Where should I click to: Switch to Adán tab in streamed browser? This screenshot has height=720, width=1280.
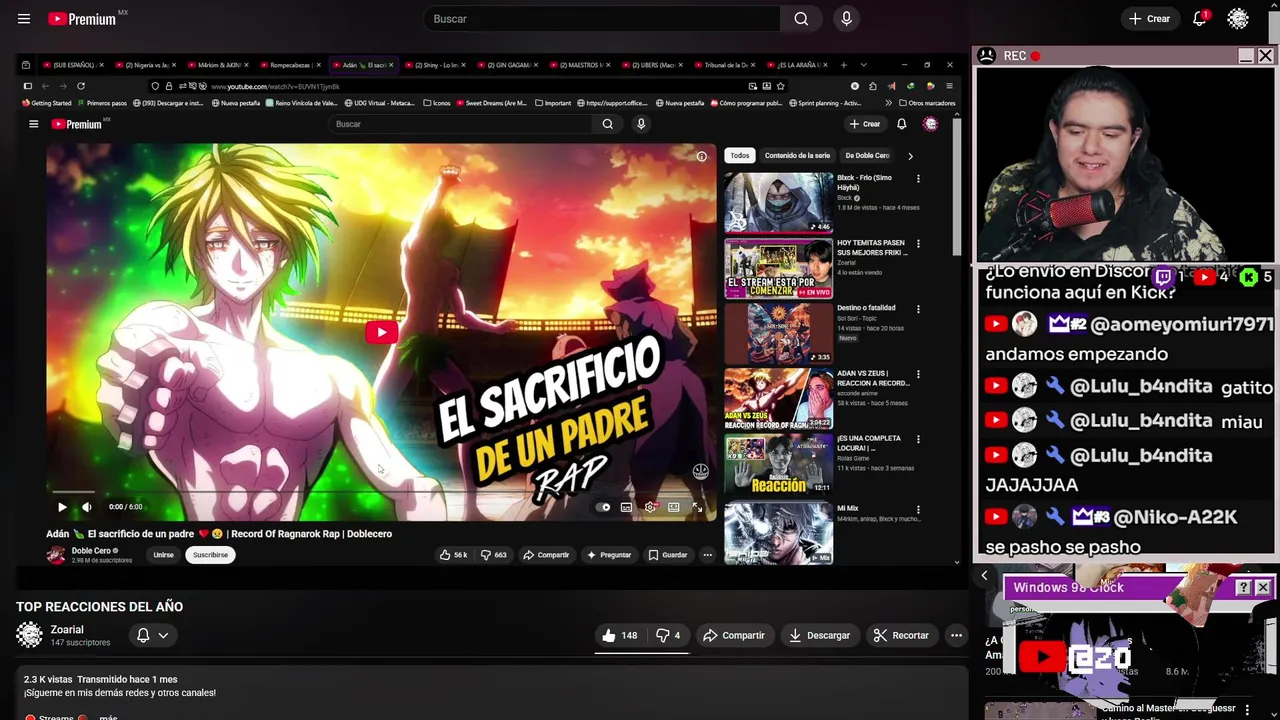(x=363, y=65)
